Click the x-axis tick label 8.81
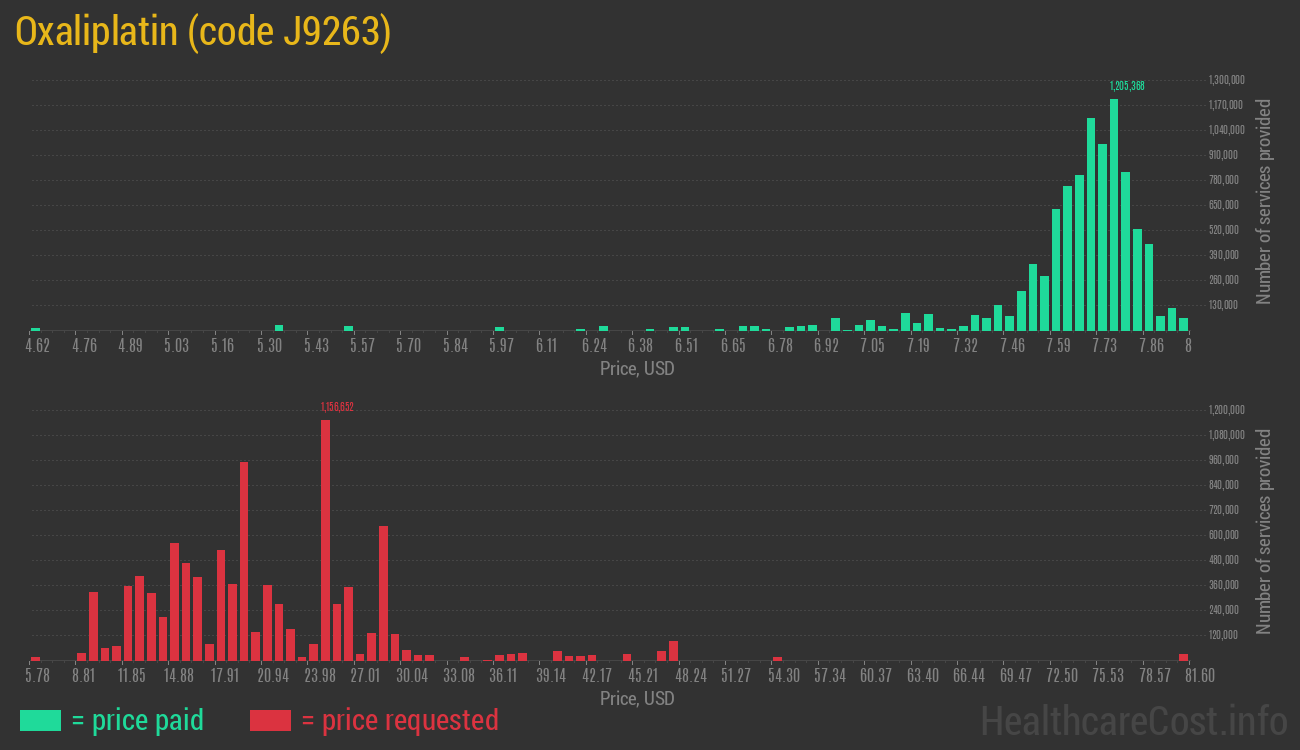The image size is (1300, 750). (83, 676)
